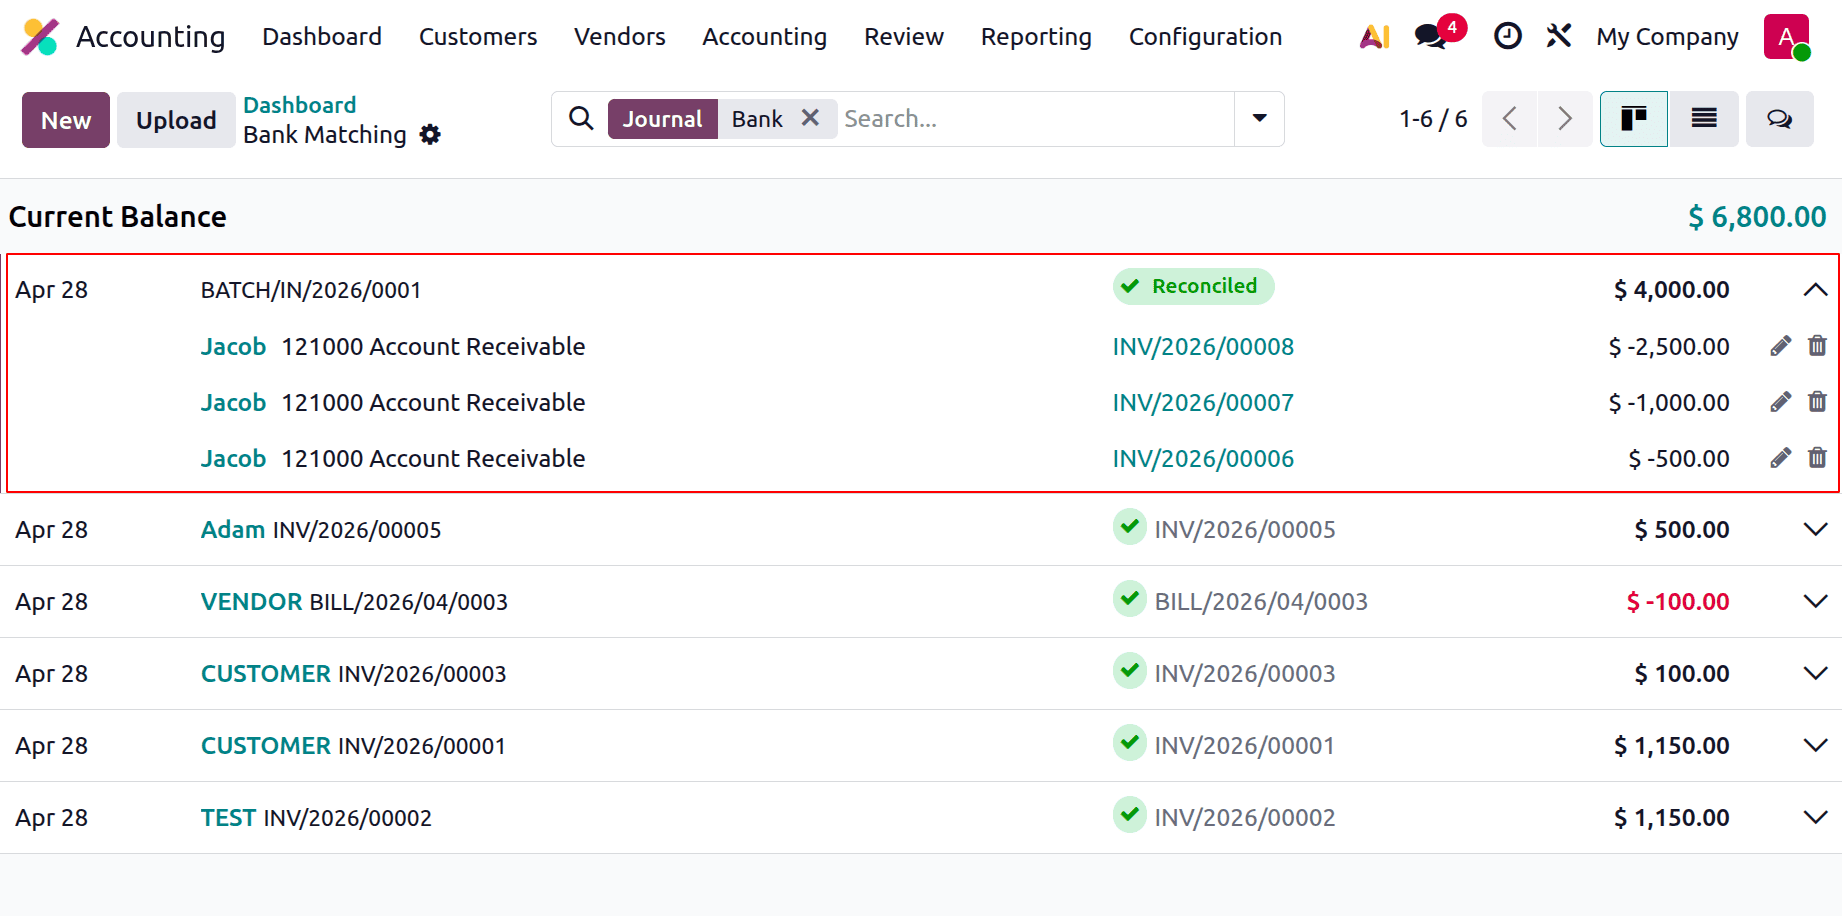Open the messages chat icon with badge
Viewport: 1842px width, 916px height.
click(1431, 37)
